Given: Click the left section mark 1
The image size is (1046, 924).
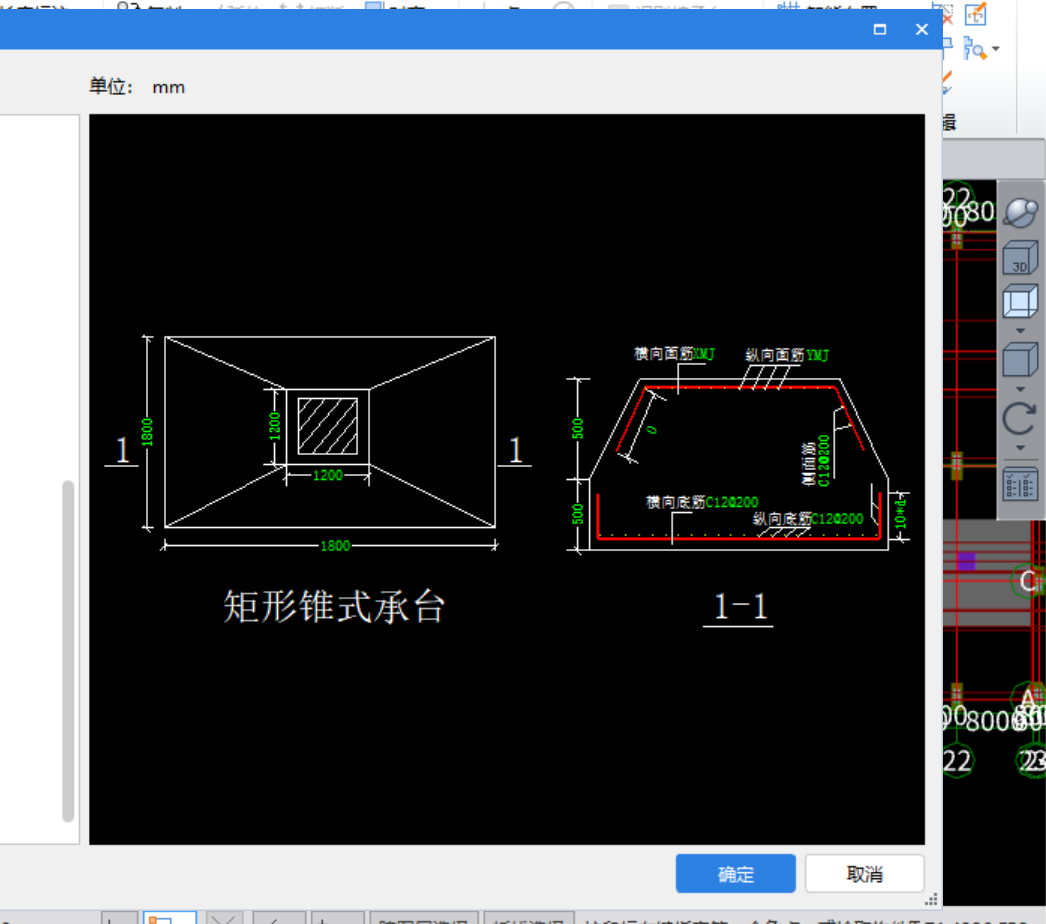Looking at the screenshot, I should (122, 450).
